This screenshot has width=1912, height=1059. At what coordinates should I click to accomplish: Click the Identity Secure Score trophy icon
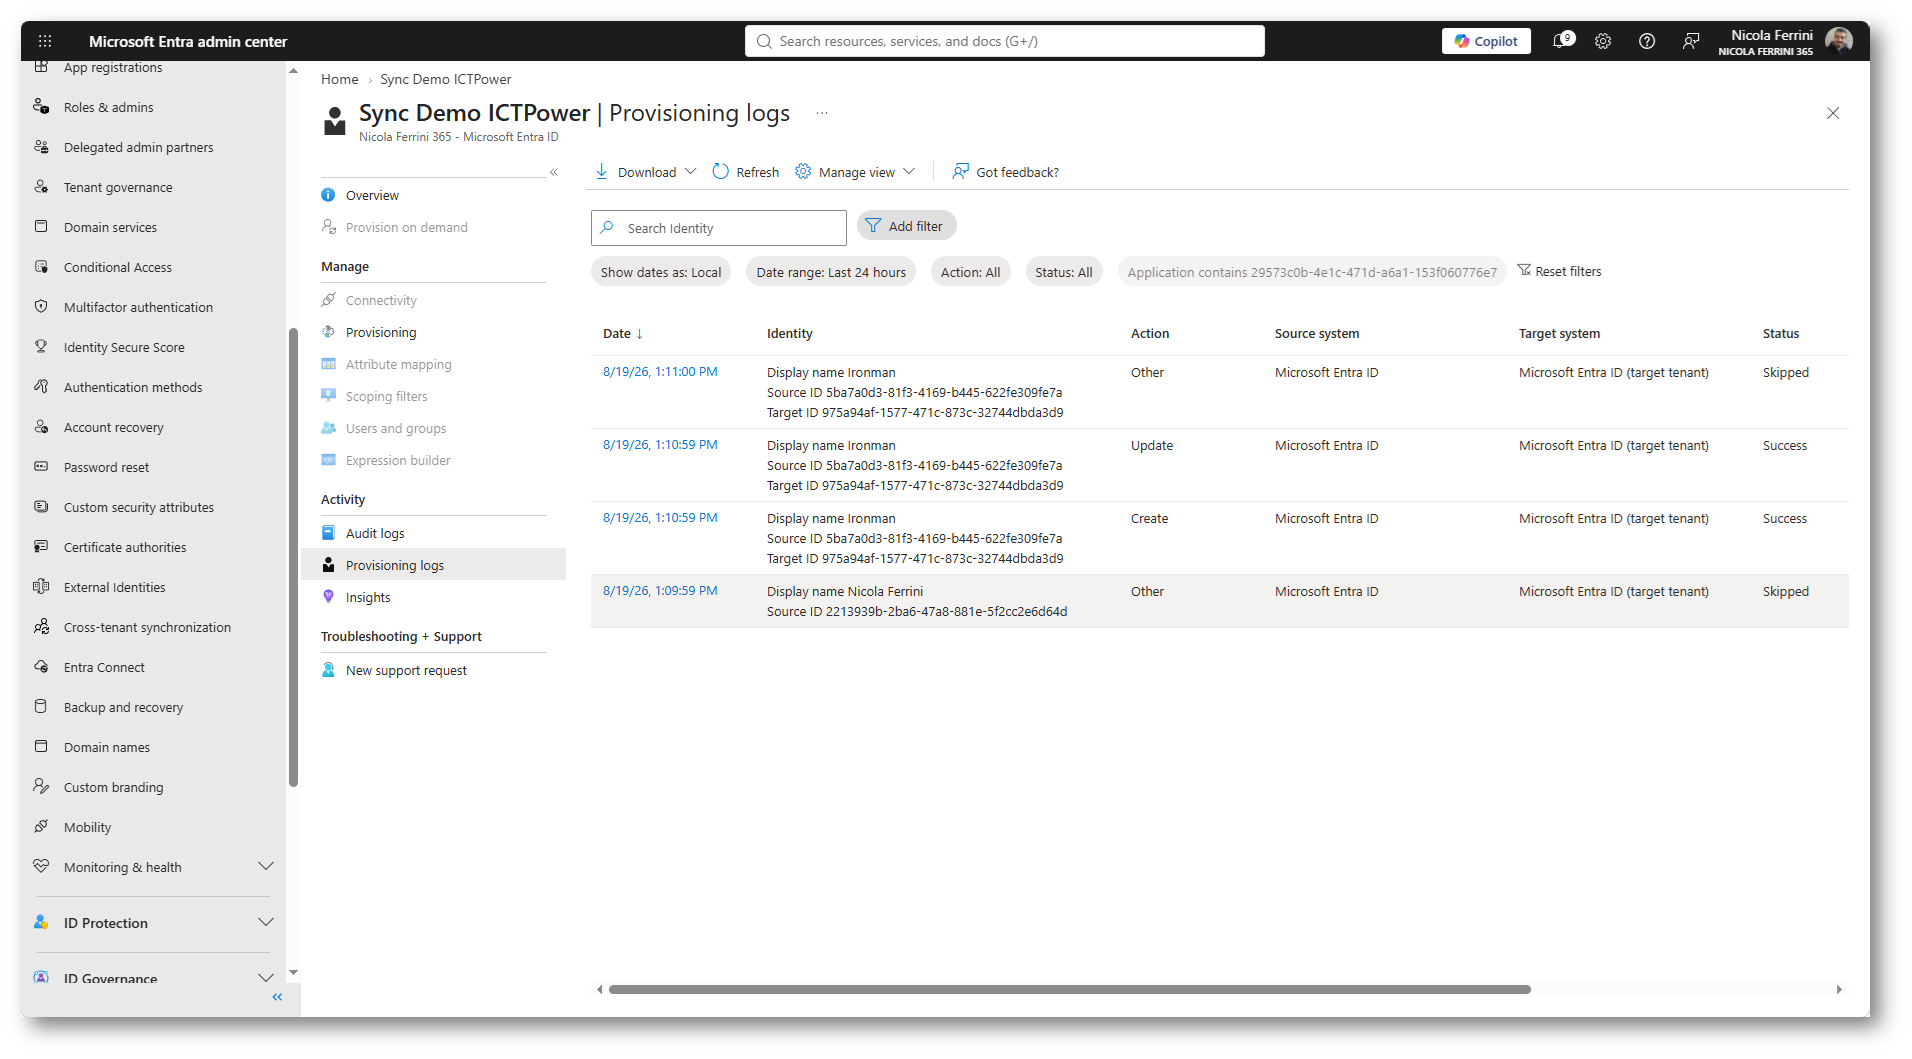[41, 347]
